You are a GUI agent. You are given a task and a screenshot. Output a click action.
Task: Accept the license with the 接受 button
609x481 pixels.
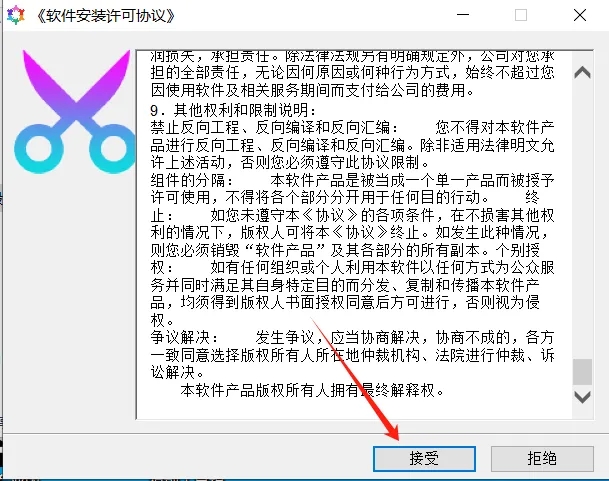click(424, 459)
